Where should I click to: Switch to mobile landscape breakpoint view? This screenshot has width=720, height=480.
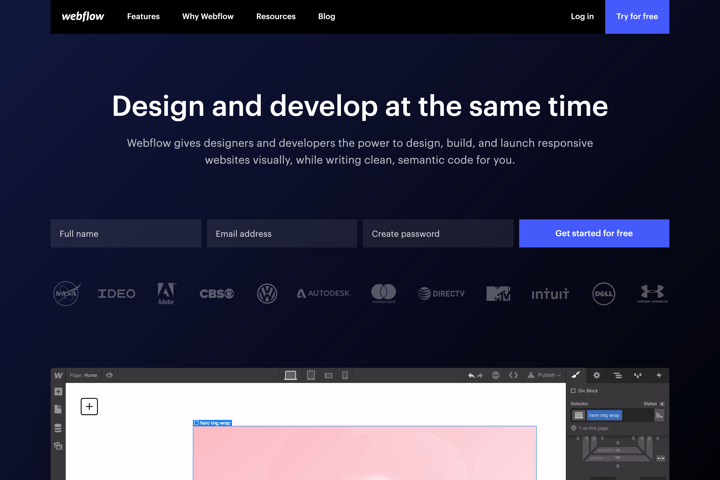click(328, 375)
